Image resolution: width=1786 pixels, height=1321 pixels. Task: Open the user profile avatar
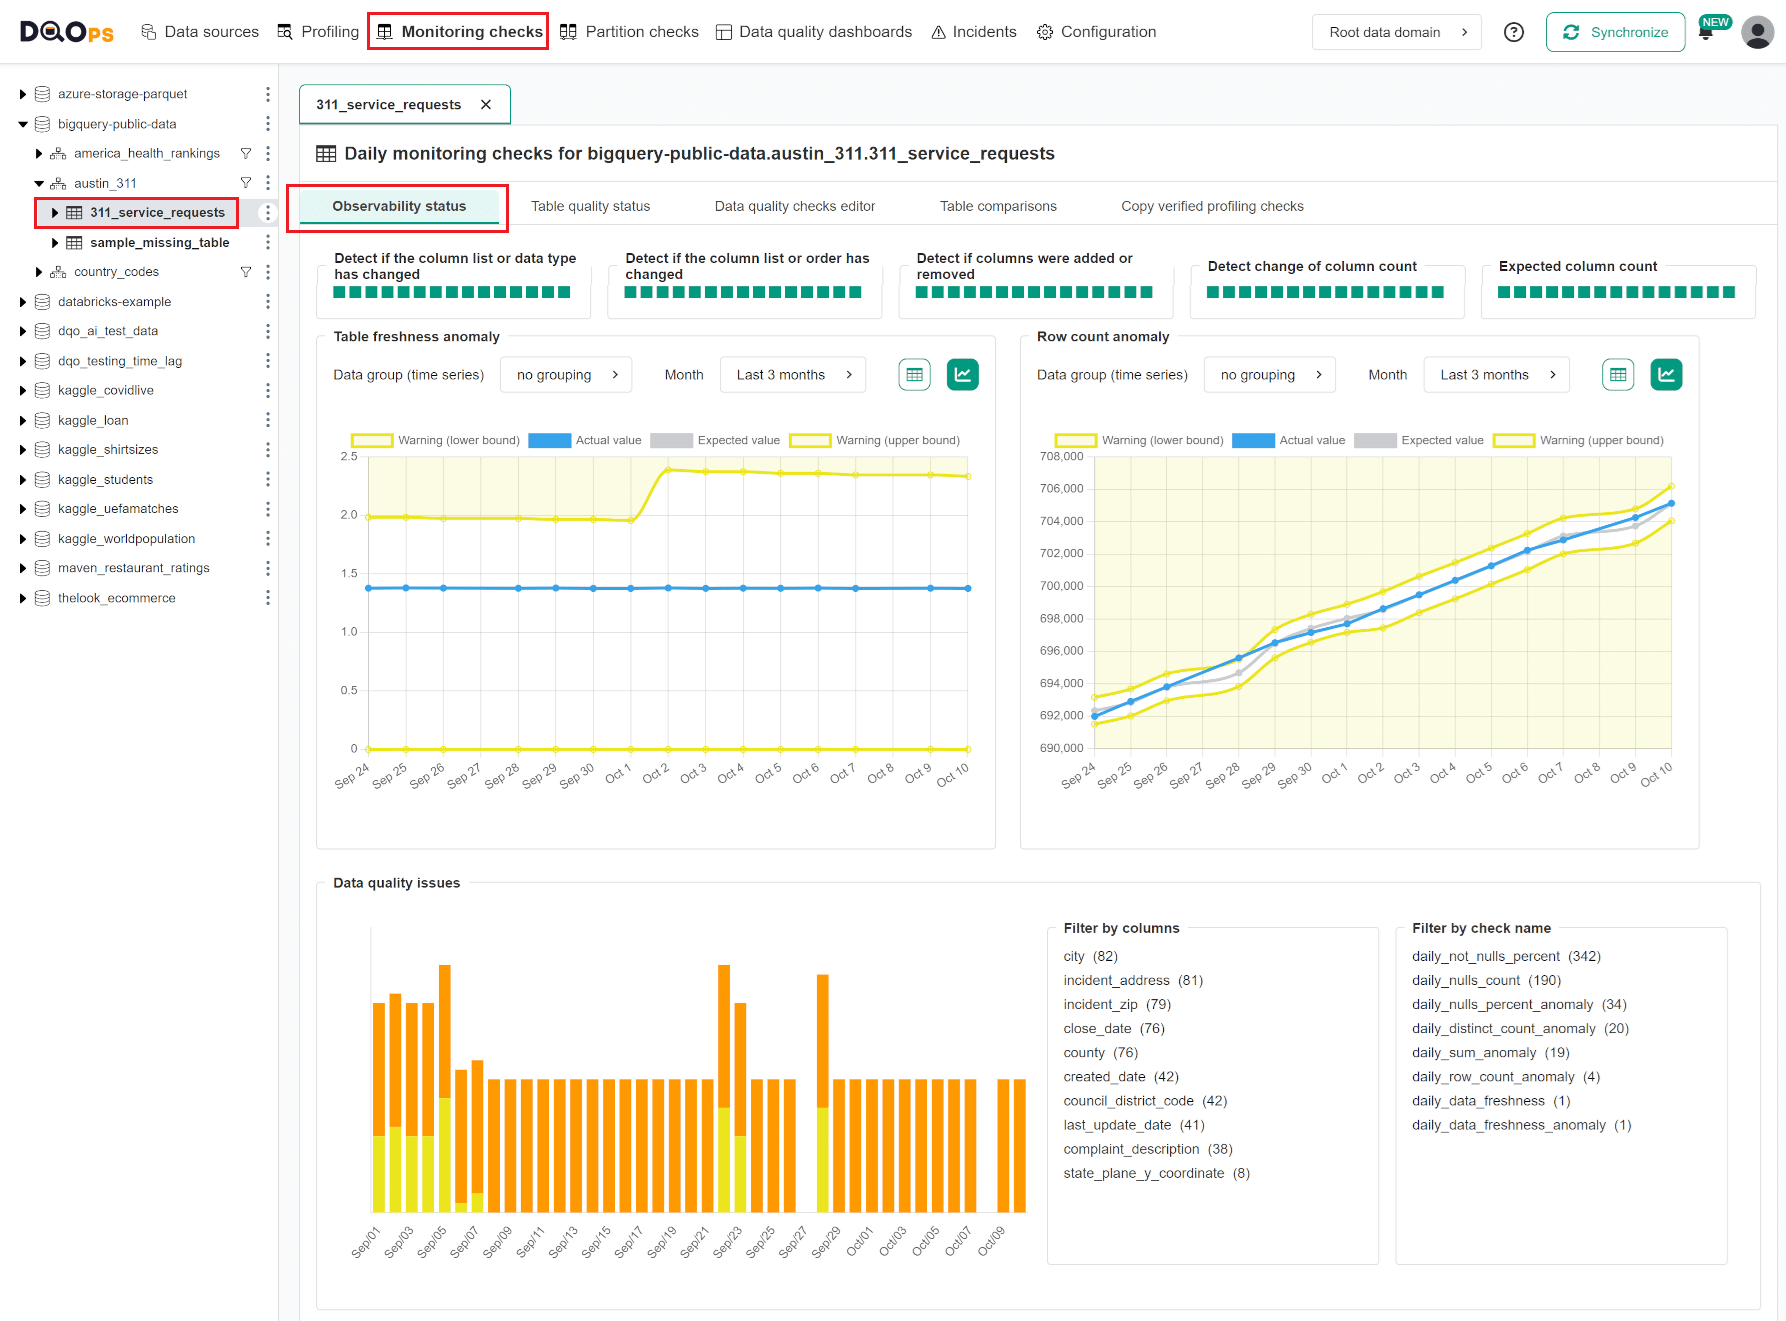(1757, 32)
